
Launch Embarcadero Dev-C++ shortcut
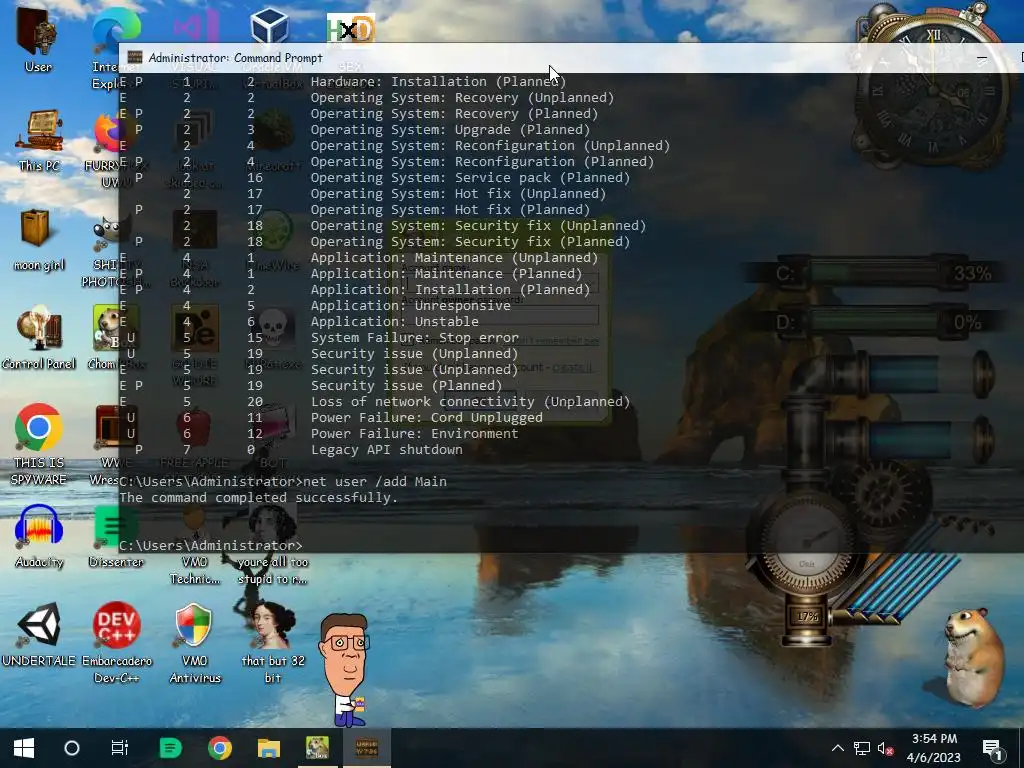116,641
